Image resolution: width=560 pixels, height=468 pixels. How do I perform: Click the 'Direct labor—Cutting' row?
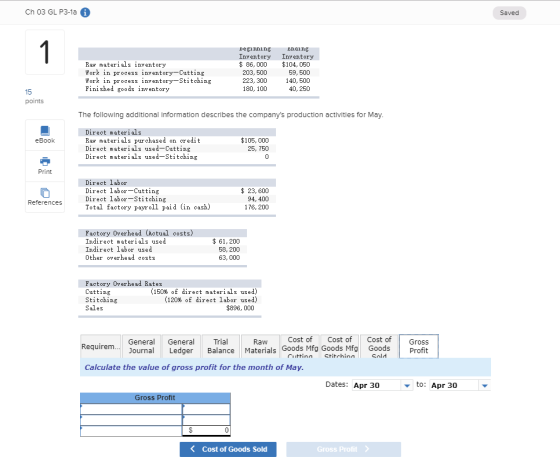pos(177,191)
